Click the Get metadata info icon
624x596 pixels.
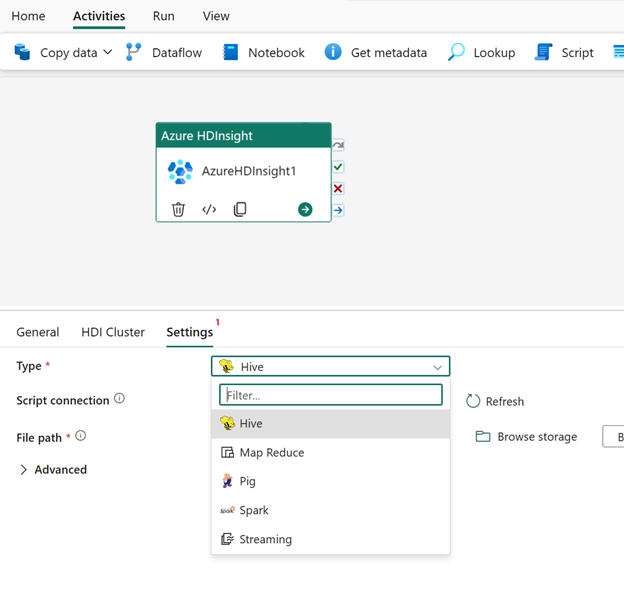click(x=333, y=52)
